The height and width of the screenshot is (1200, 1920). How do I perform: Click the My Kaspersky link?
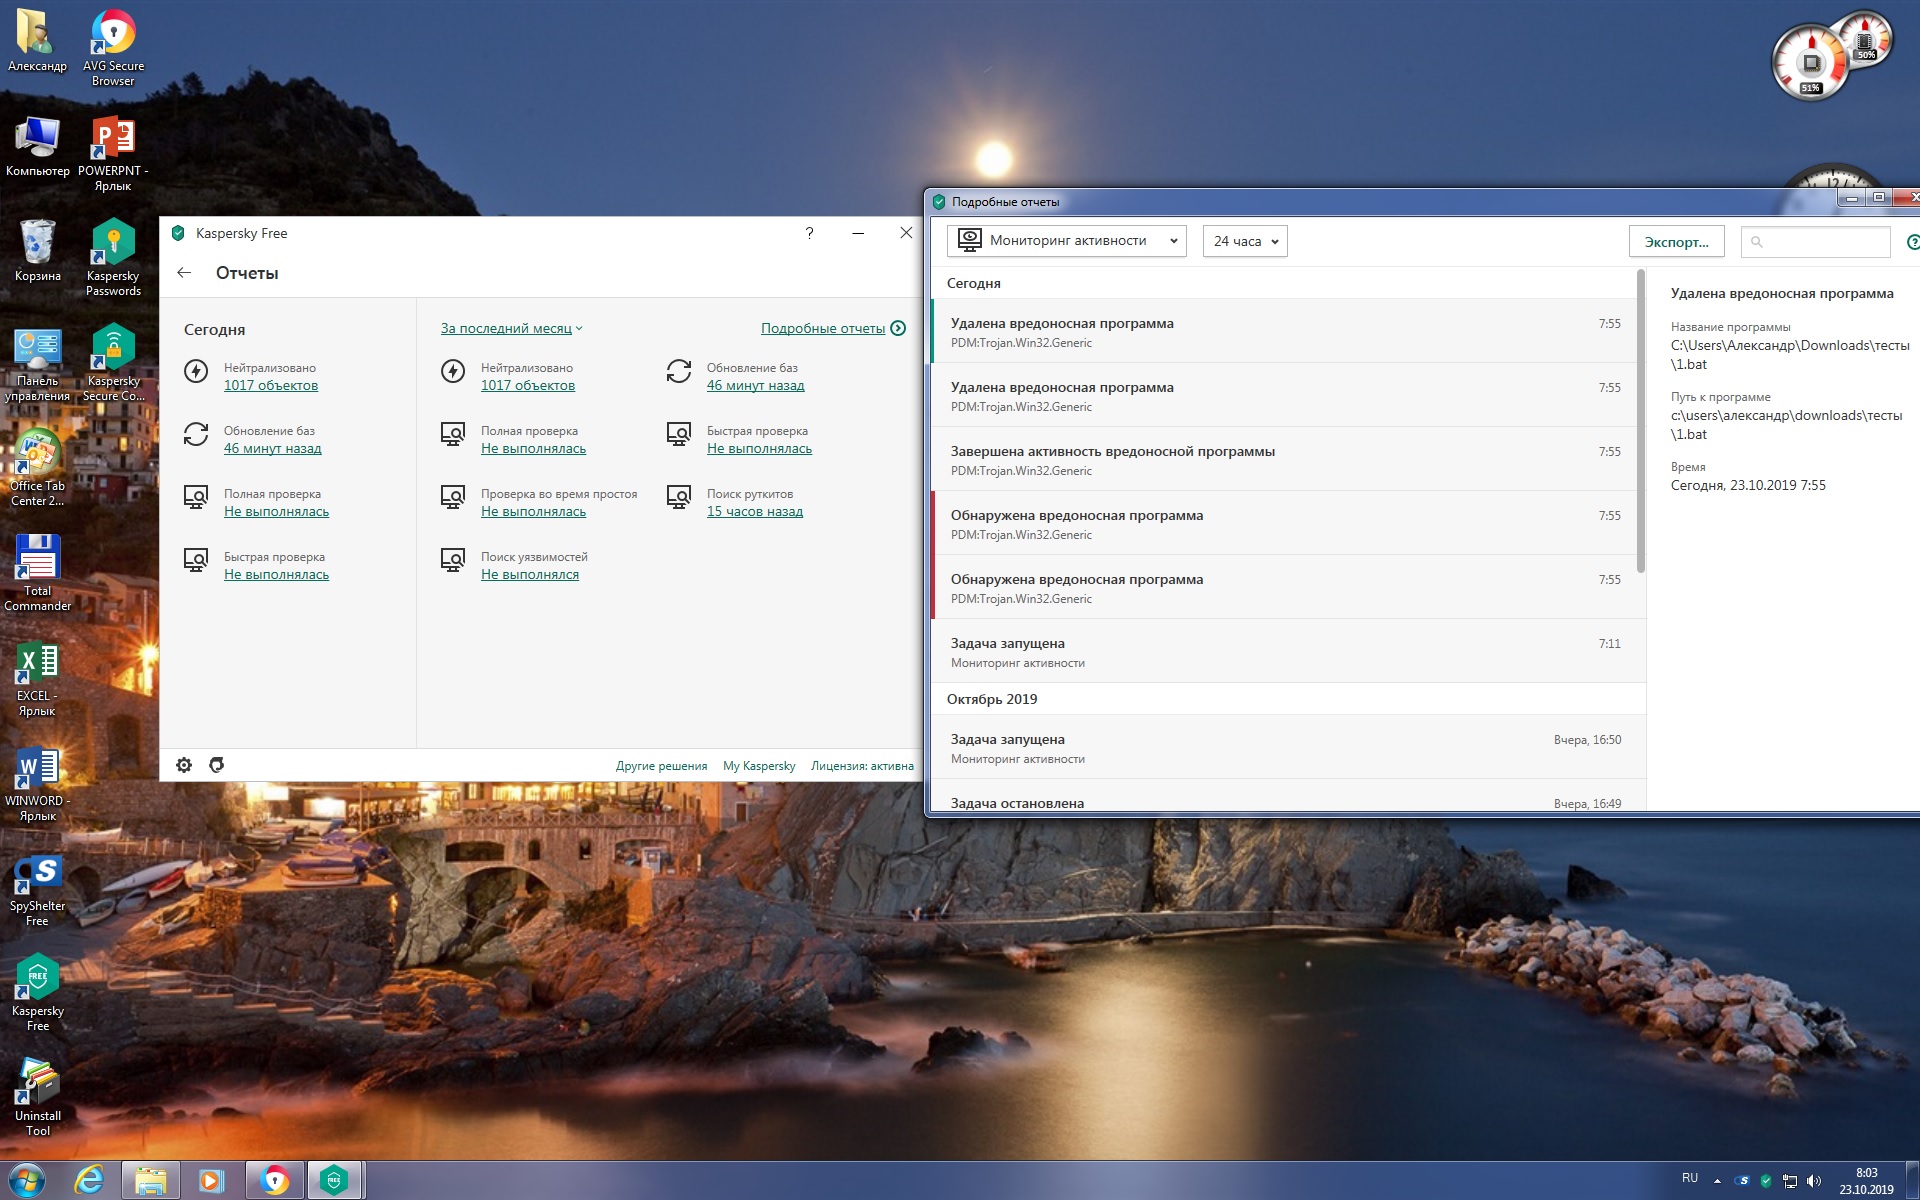click(x=759, y=766)
